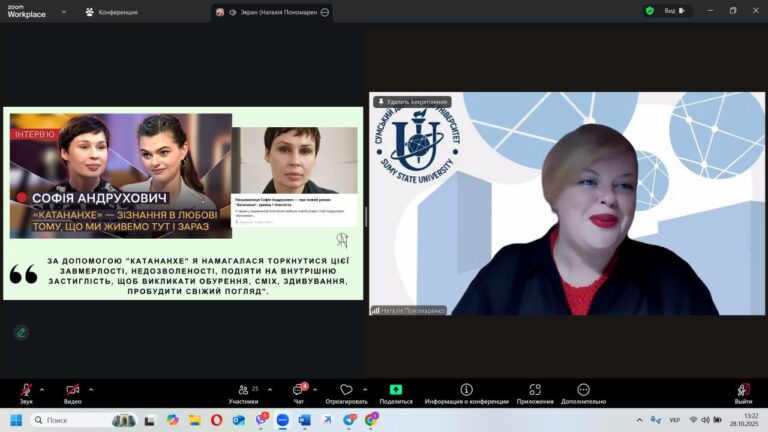Unmute the microphone with the Звук button
This screenshot has height=432, width=768.
26,391
